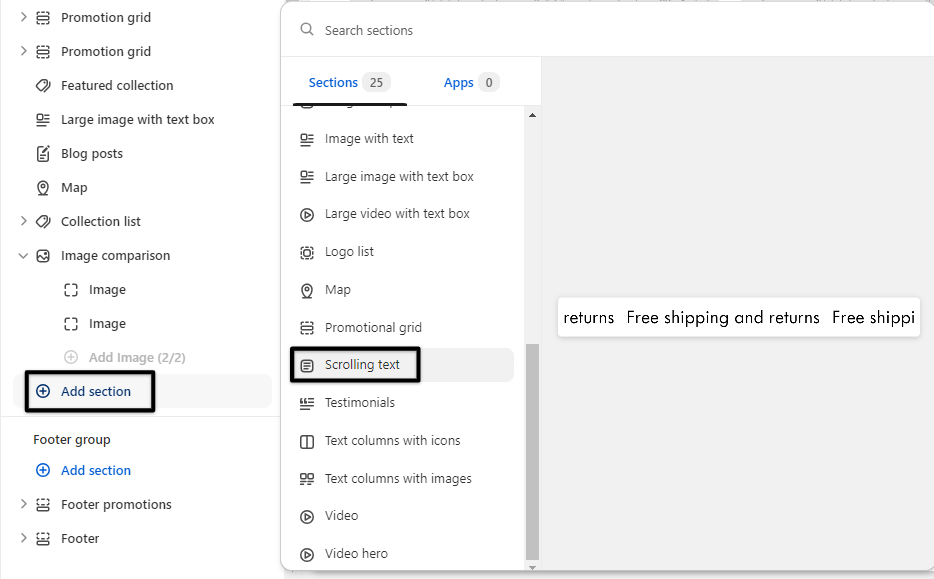
Task: Click the search magnifier icon
Action: (307, 31)
